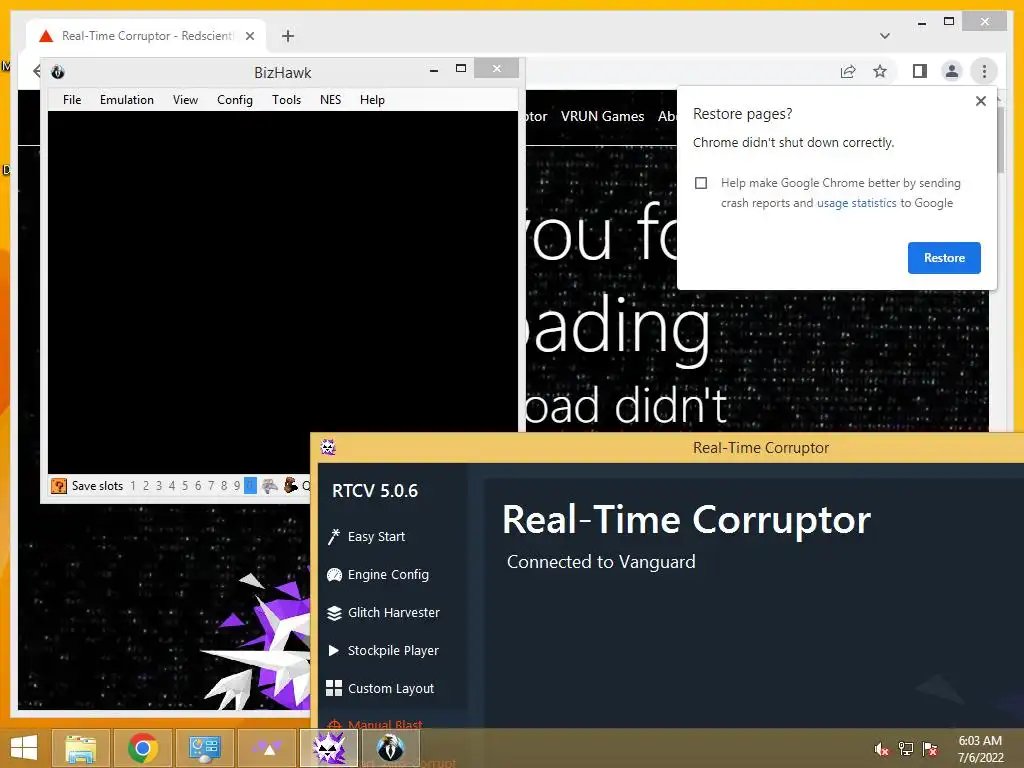Click VRUN Games in website navigation
The image size is (1024, 768).
pos(602,116)
